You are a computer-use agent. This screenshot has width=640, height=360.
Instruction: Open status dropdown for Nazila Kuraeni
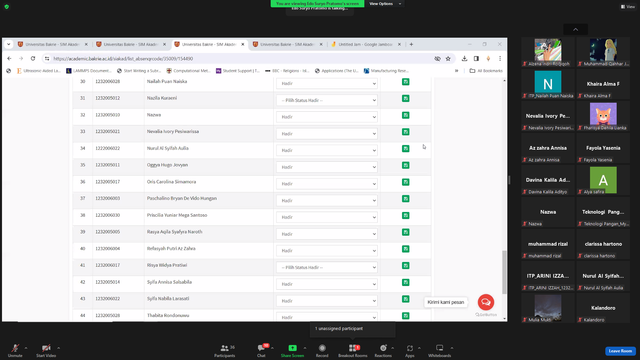point(327,100)
